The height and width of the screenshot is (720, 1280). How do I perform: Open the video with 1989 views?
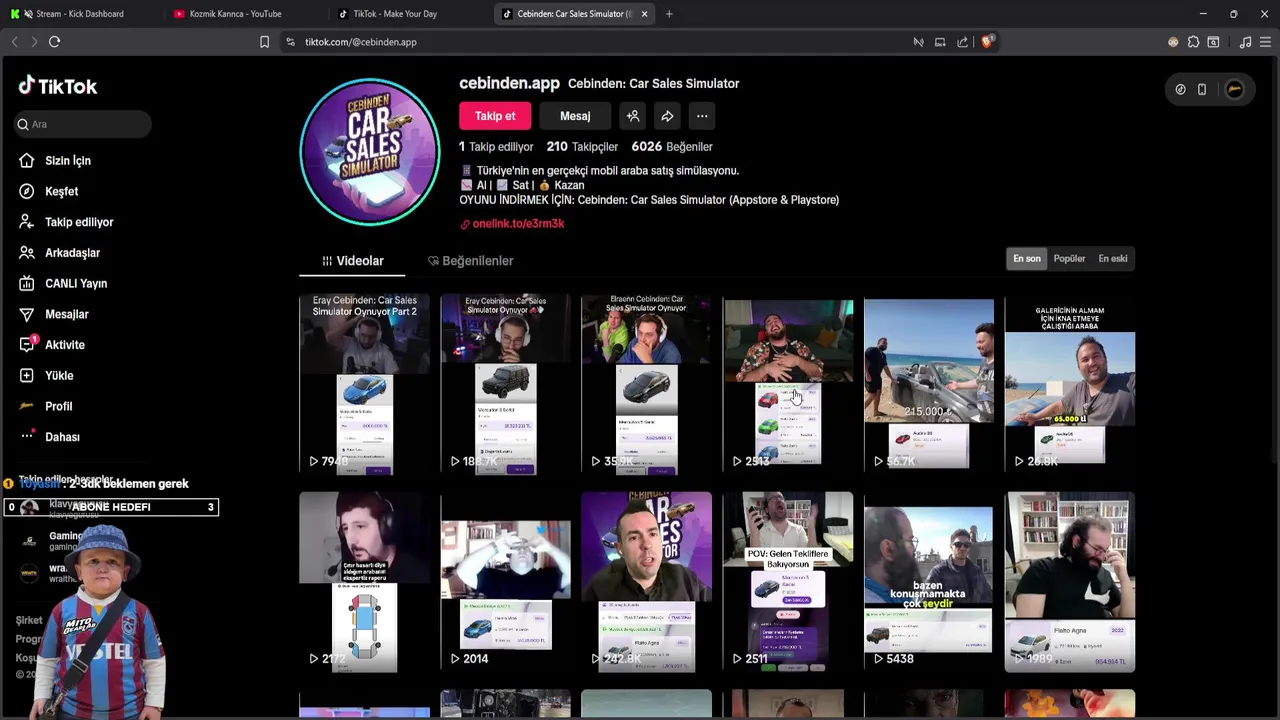click(1070, 582)
